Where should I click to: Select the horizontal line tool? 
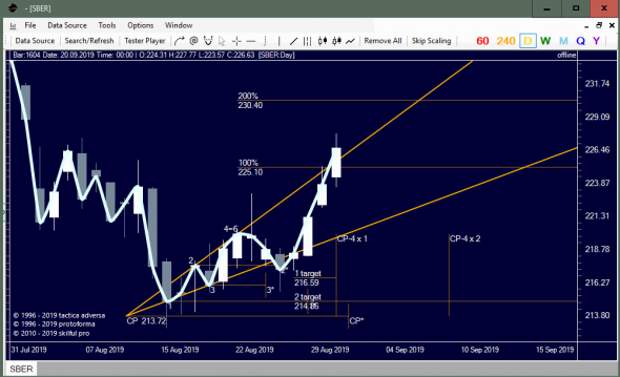pyautogui.click(x=251, y=41)
